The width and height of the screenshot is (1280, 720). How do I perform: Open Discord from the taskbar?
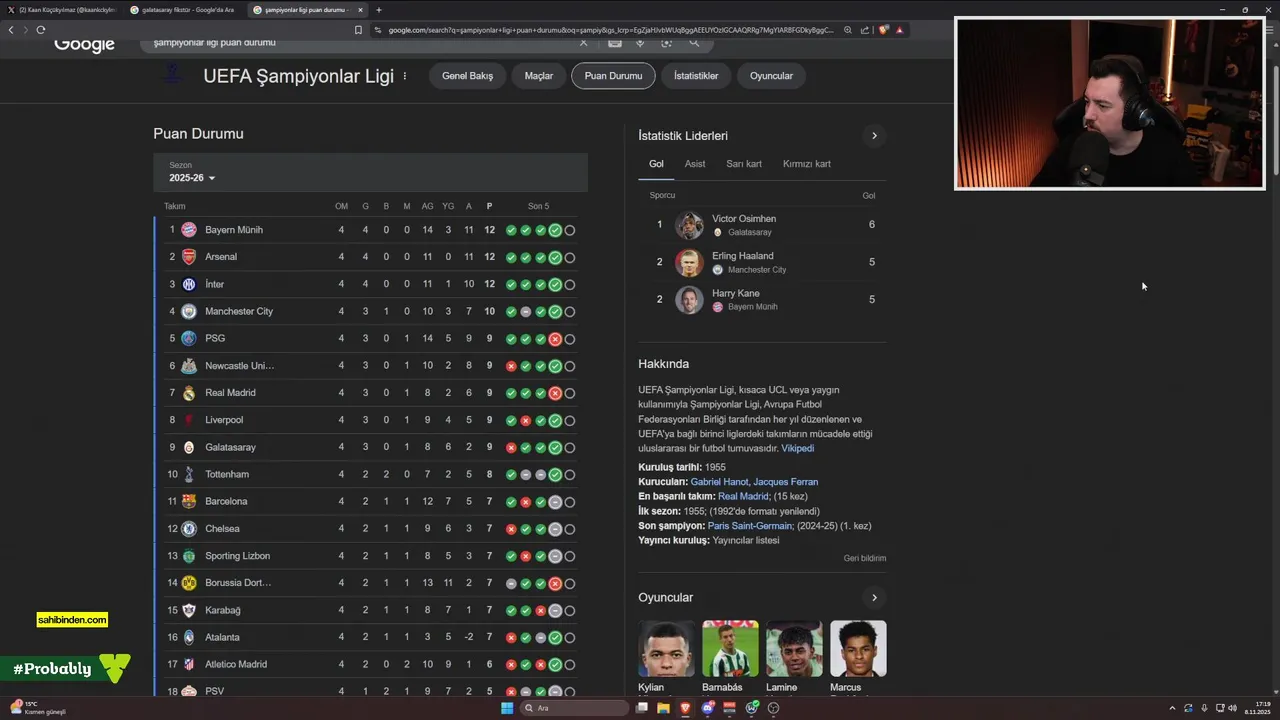(708, 708)
